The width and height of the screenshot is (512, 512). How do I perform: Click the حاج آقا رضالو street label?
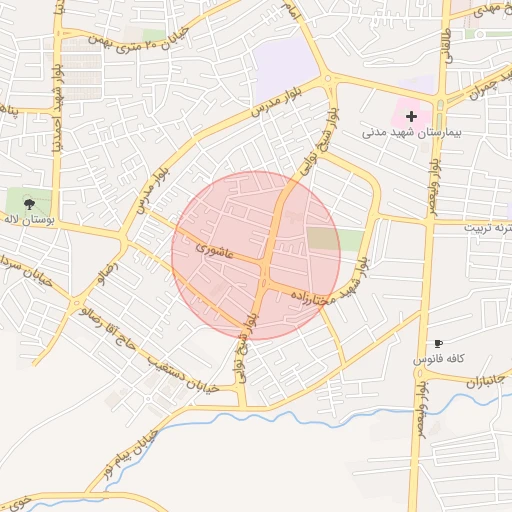click(x=107, y=329)
